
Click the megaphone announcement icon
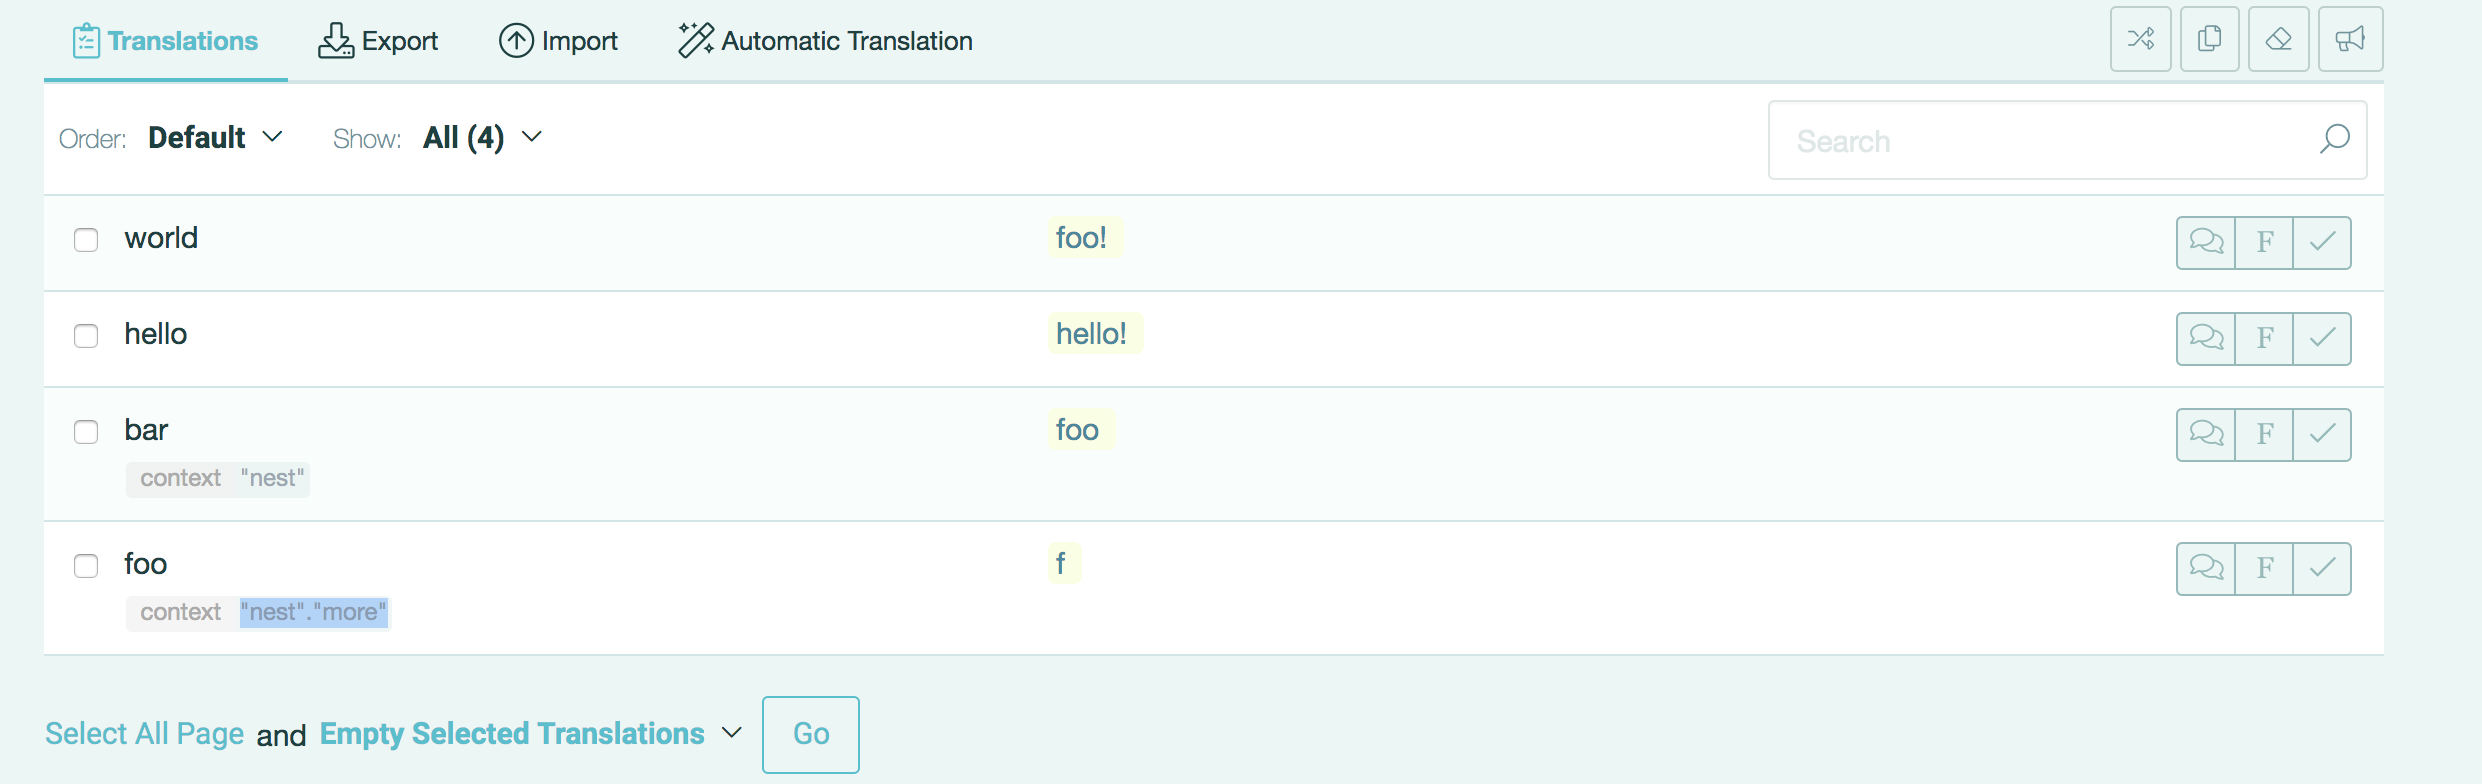[2350, 40]
